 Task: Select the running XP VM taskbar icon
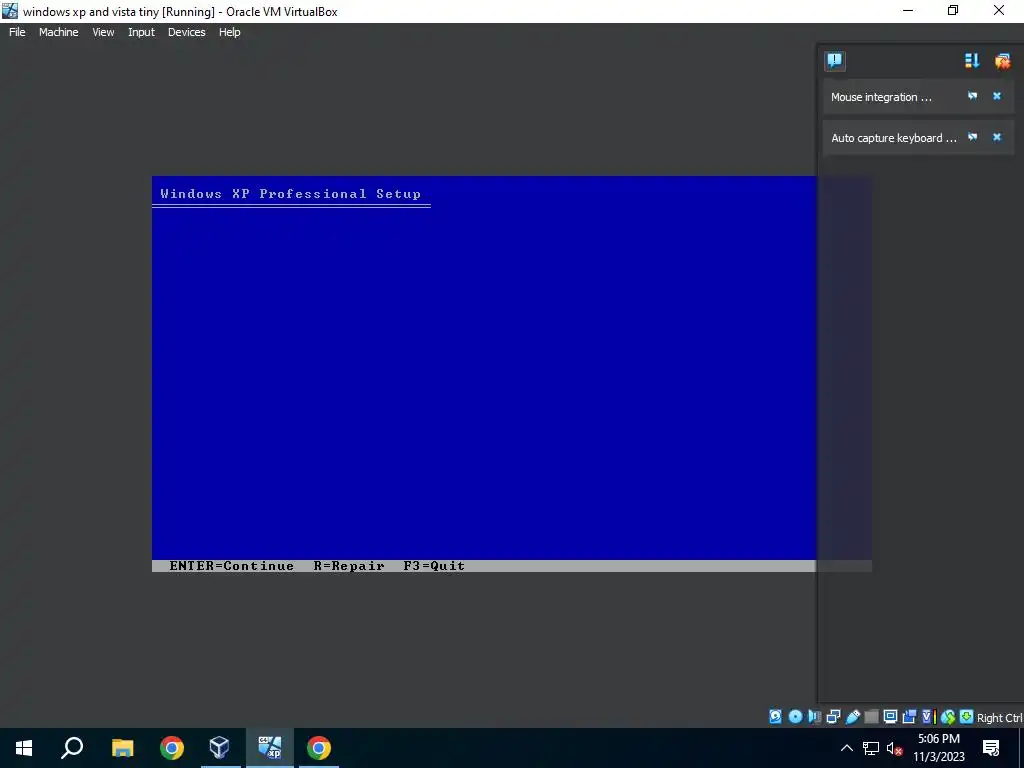pos(270,748)
